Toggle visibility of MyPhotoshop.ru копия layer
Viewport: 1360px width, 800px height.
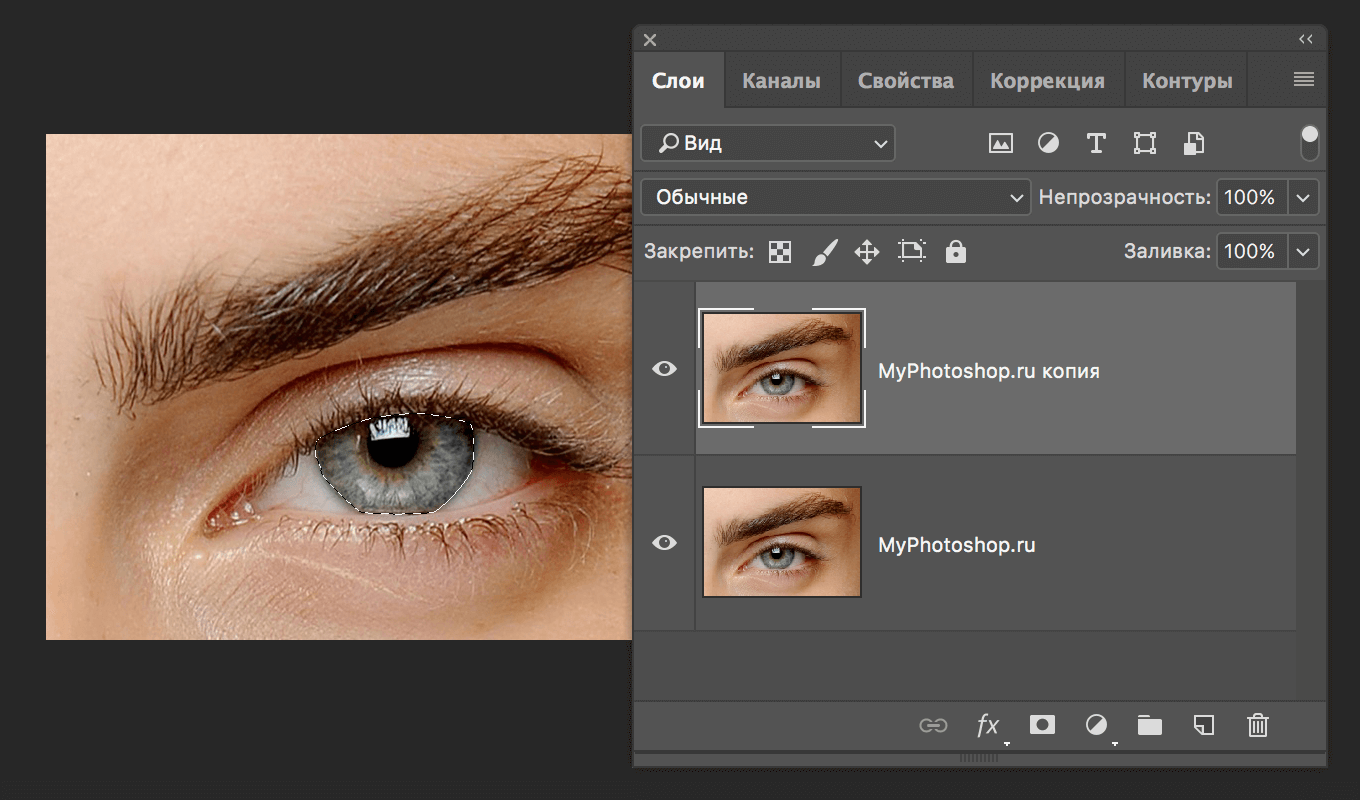664,368
